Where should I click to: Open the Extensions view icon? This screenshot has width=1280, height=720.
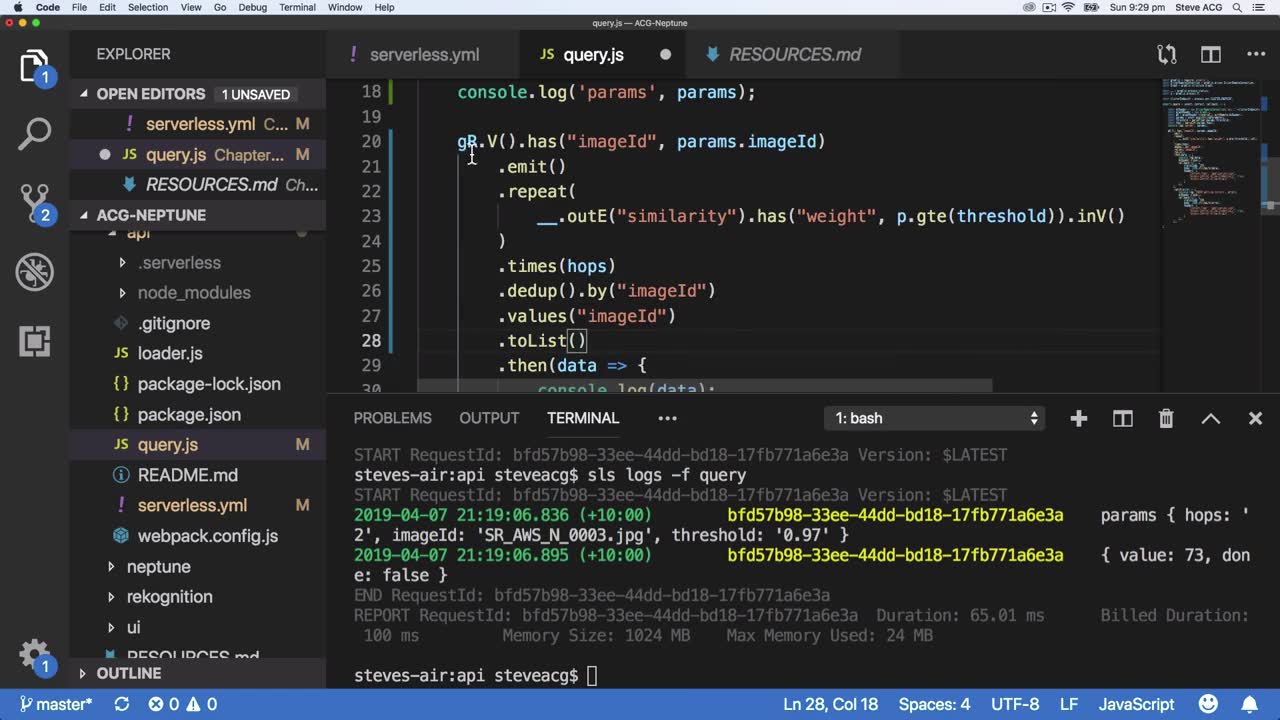click(34, 341)
